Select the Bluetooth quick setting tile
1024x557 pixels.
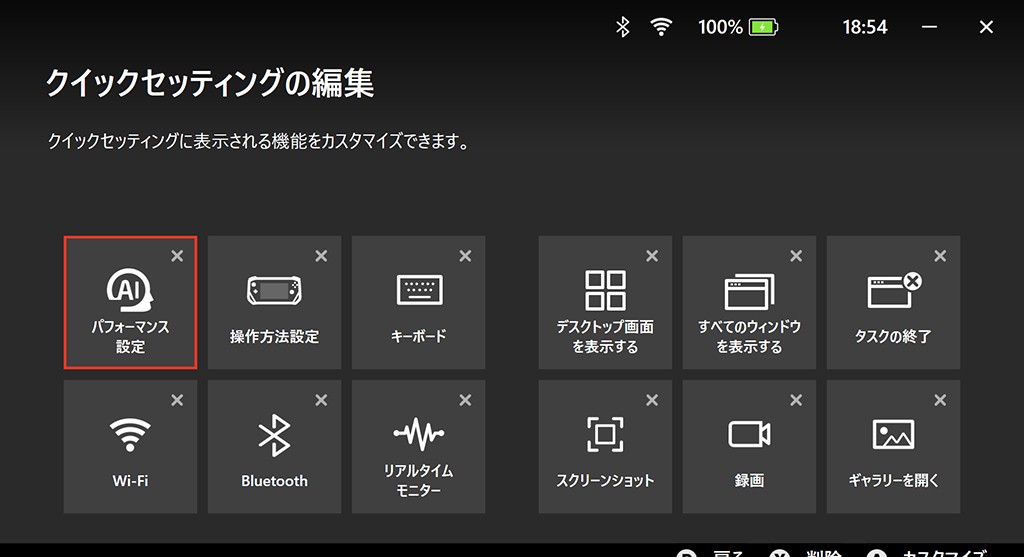[274, 447]
